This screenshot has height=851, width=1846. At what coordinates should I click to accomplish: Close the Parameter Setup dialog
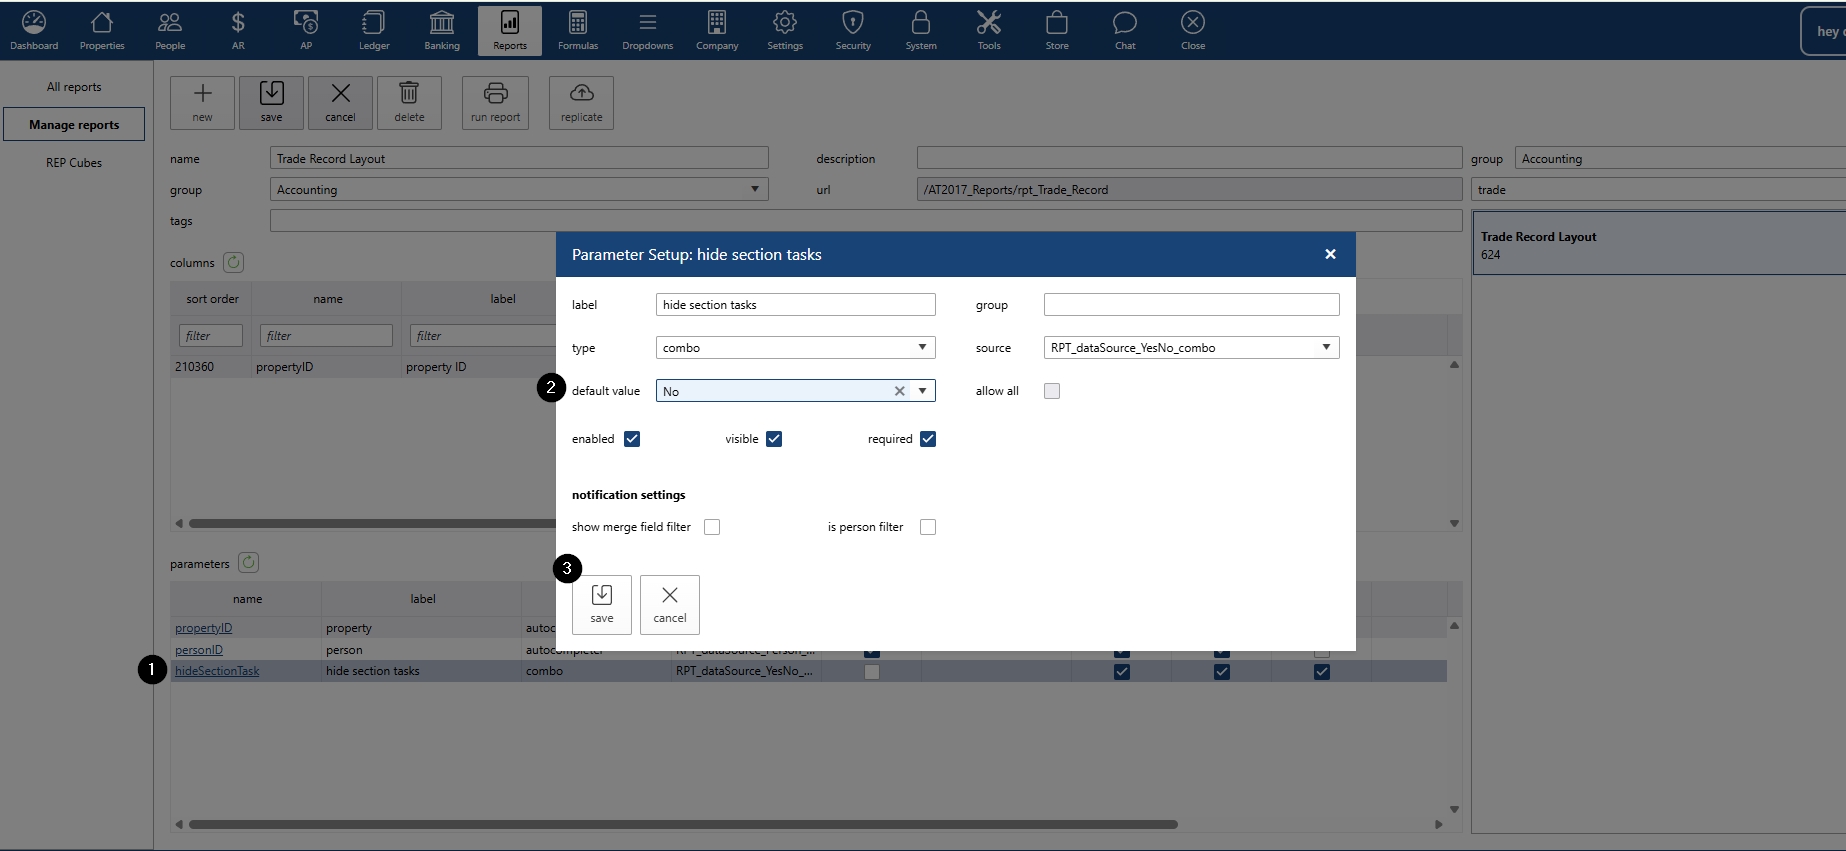[x=1330, y=254]
